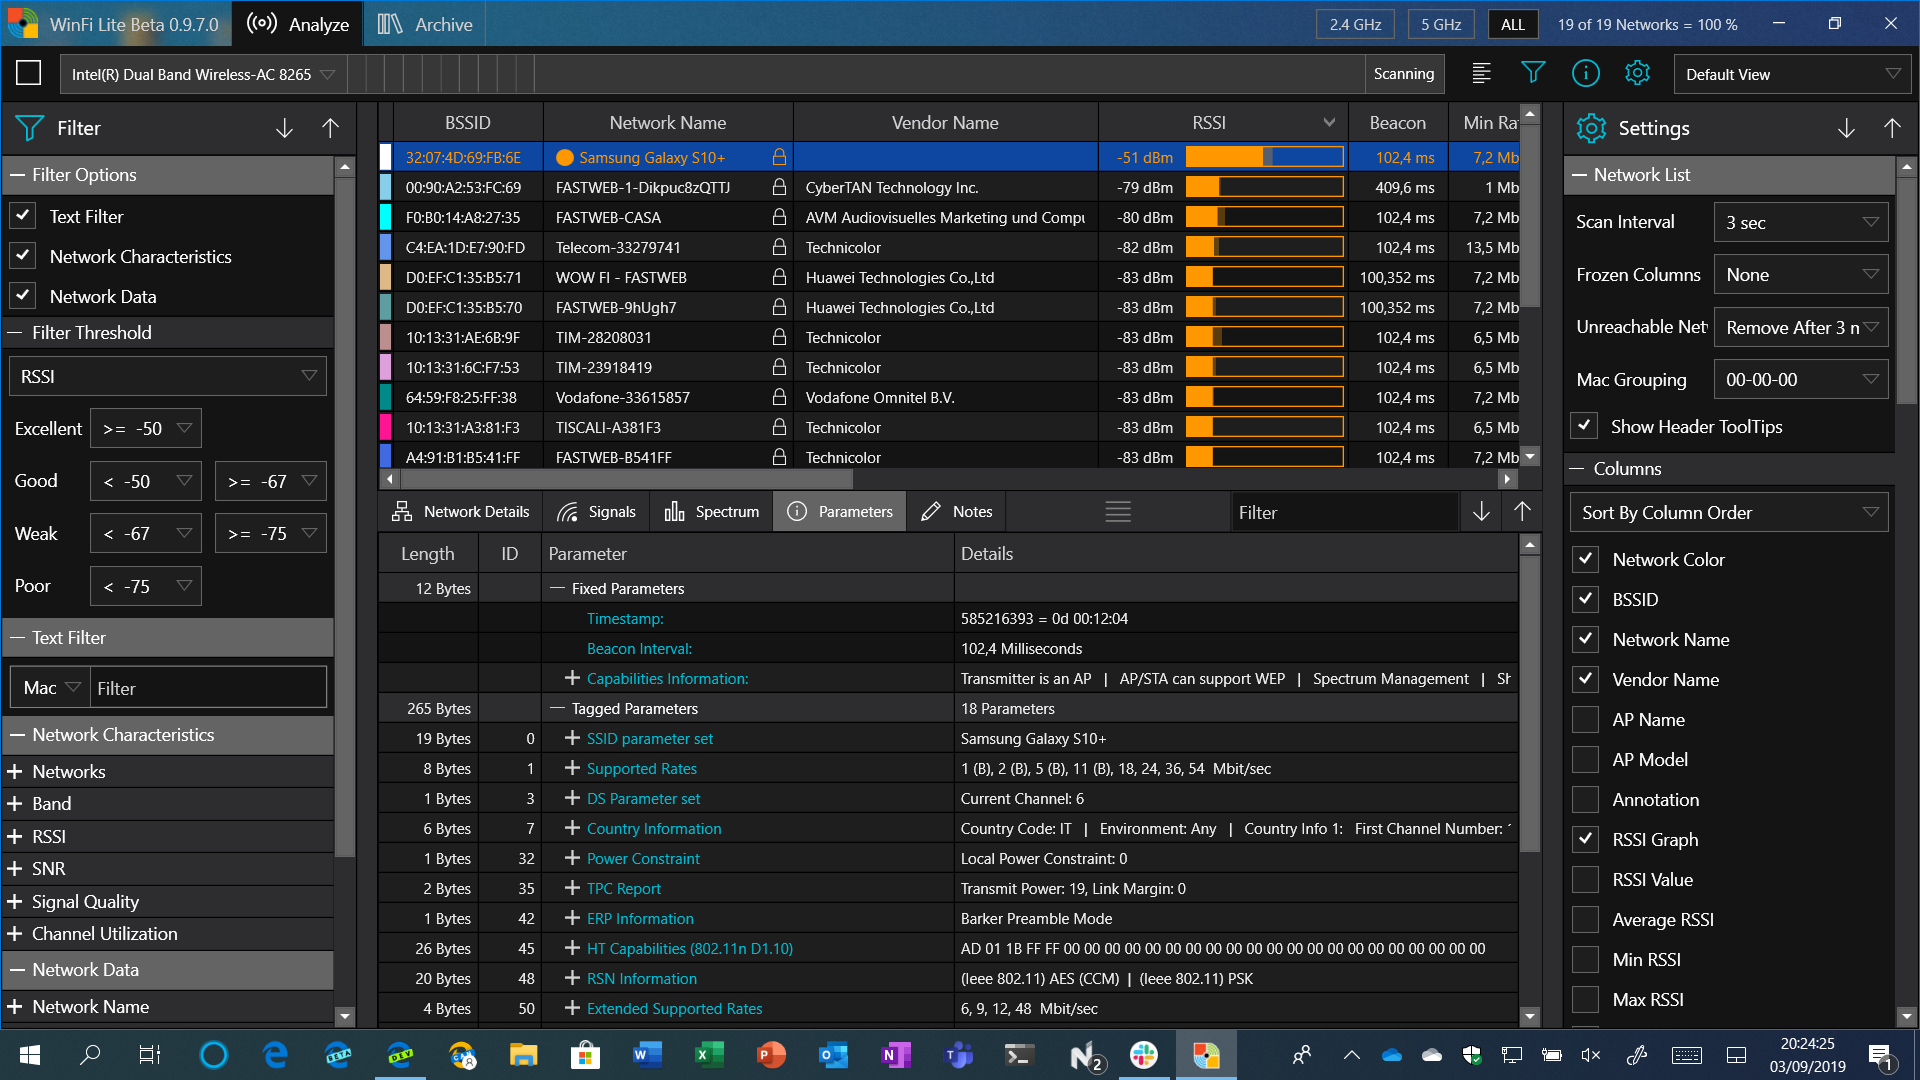
Task: Click the adapter square icon at top left
Action: pyautogui.click(x=29, y=73)
